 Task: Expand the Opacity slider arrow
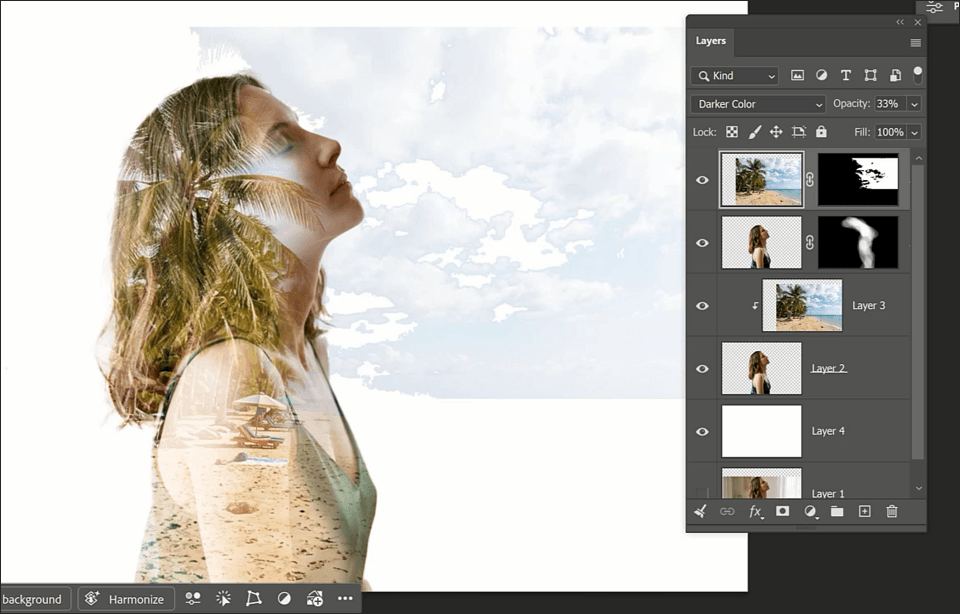[914, 104]
